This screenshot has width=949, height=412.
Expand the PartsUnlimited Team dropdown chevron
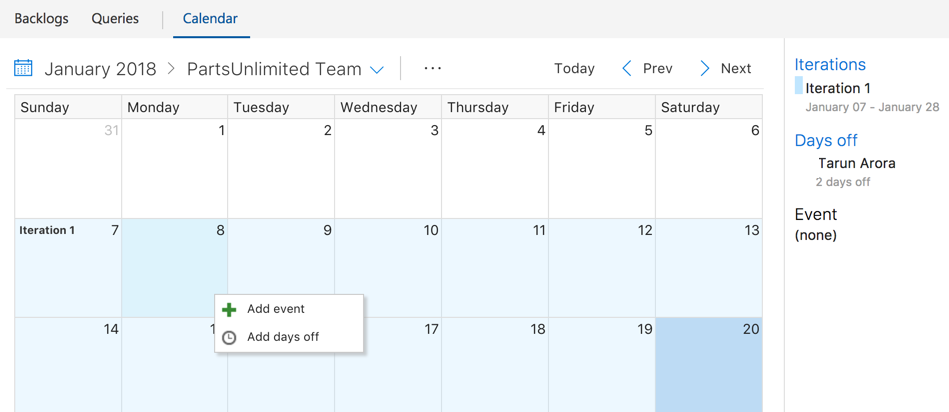pos(376,70)
